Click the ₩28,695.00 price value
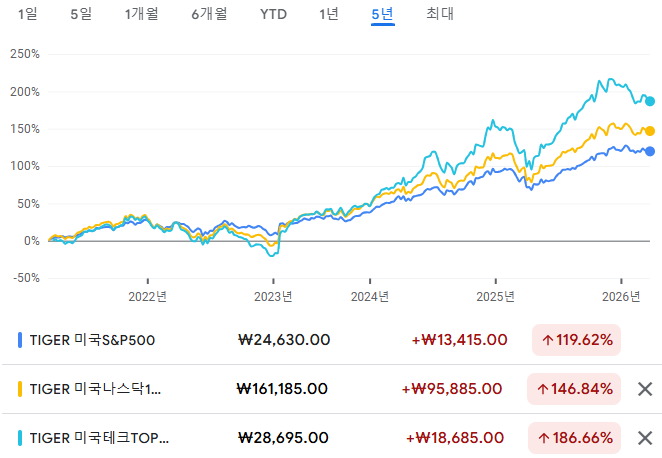 (x=283, y=438)
